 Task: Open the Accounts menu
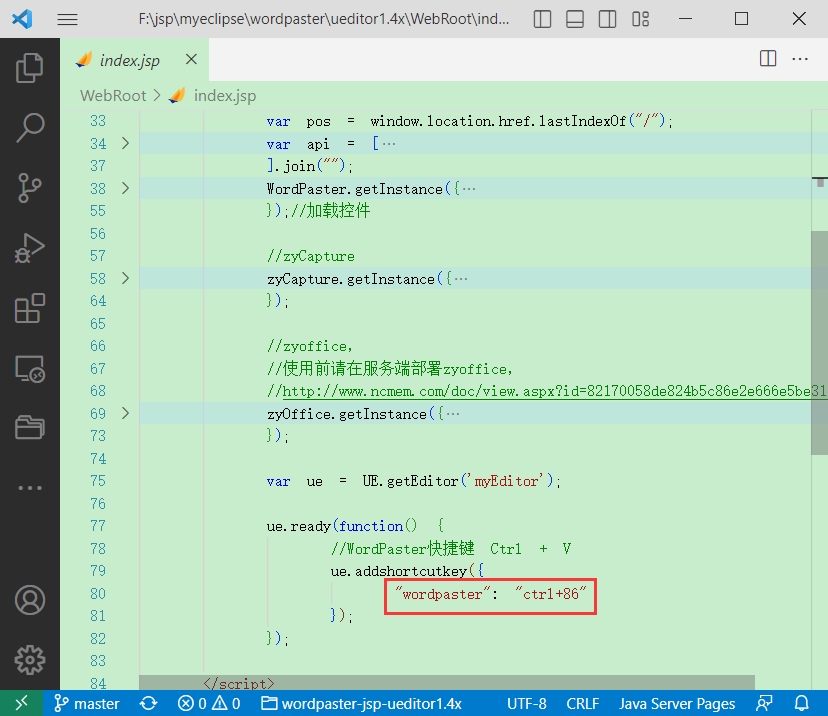click(30, 600)
